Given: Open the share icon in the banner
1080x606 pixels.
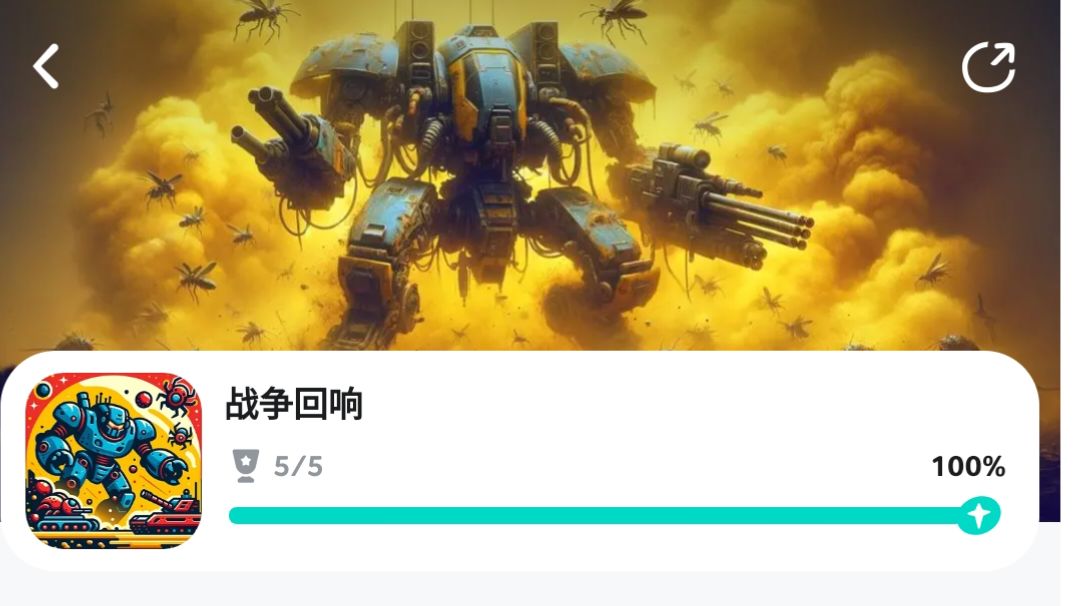Looking at the screenshot, I should pyautogui.click(x=988, y=67).
